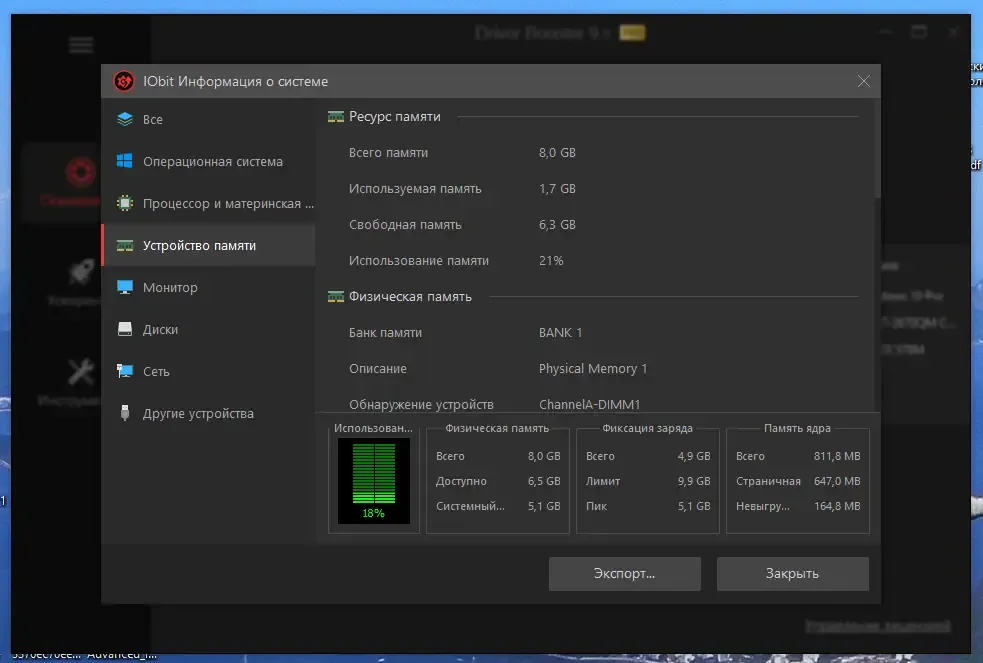Click the layered stack icon beside Все
This screenshot has width=983, height=663.
tap(125, 119)
